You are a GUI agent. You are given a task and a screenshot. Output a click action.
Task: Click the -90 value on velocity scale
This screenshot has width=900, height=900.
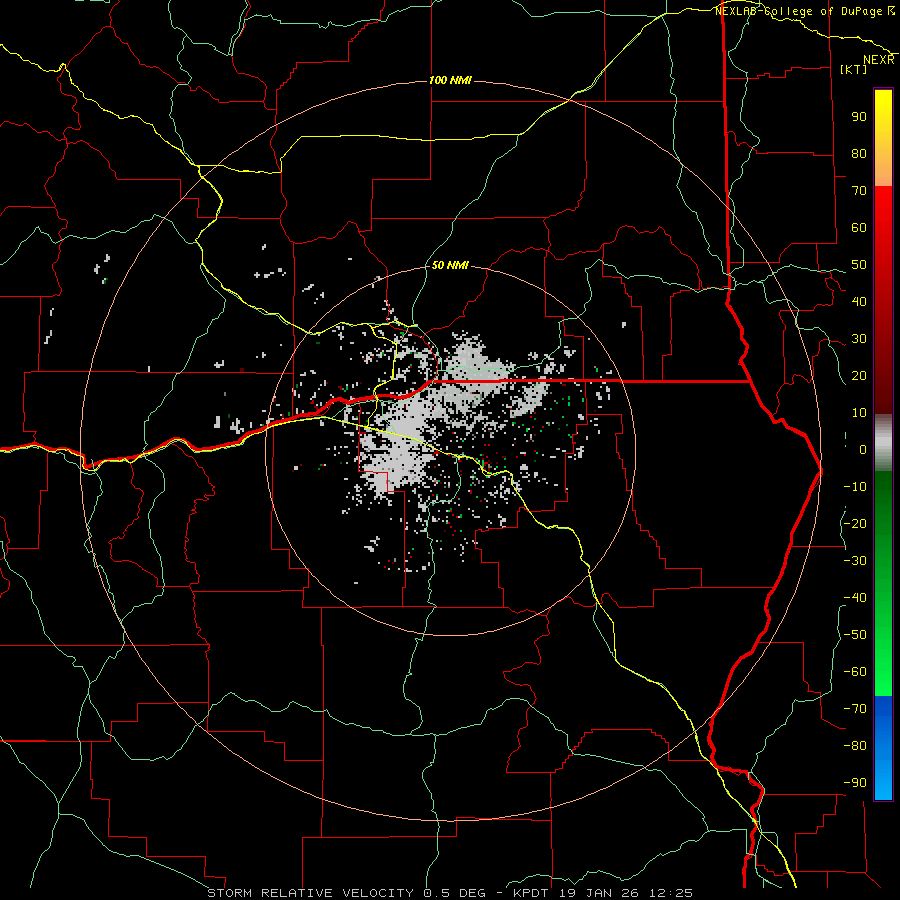[855, 783]
